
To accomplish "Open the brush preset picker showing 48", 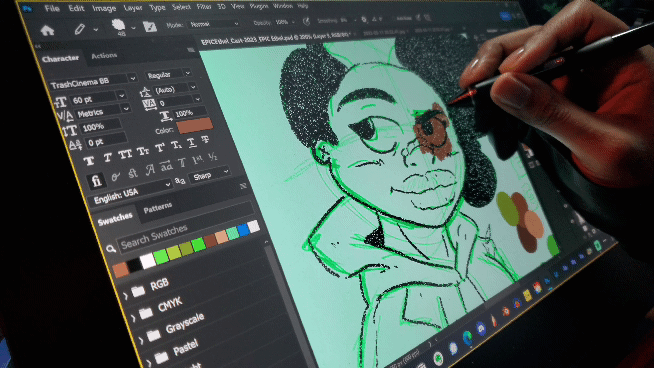I will [133, 28].
